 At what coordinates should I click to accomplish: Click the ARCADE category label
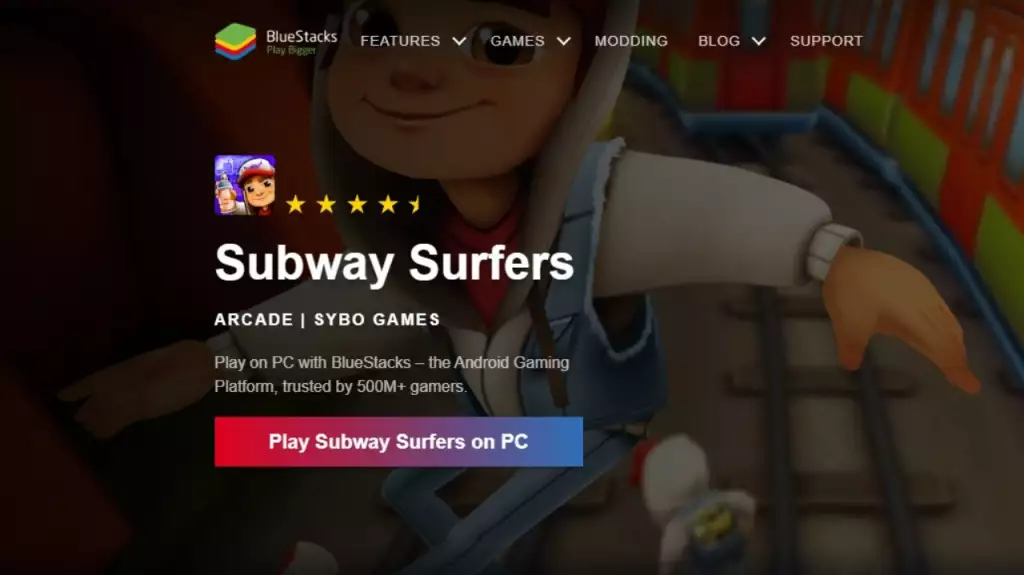click(254, 320)
